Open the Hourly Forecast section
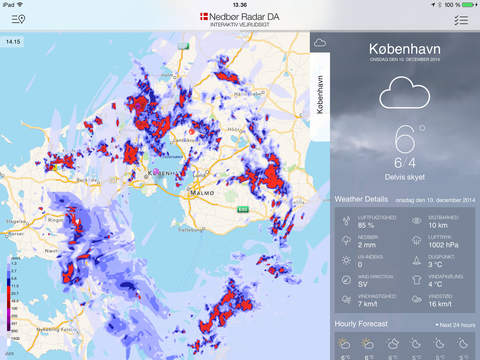Image resolution: width=480 pixels, height=360 pixels. coord(361,324)
